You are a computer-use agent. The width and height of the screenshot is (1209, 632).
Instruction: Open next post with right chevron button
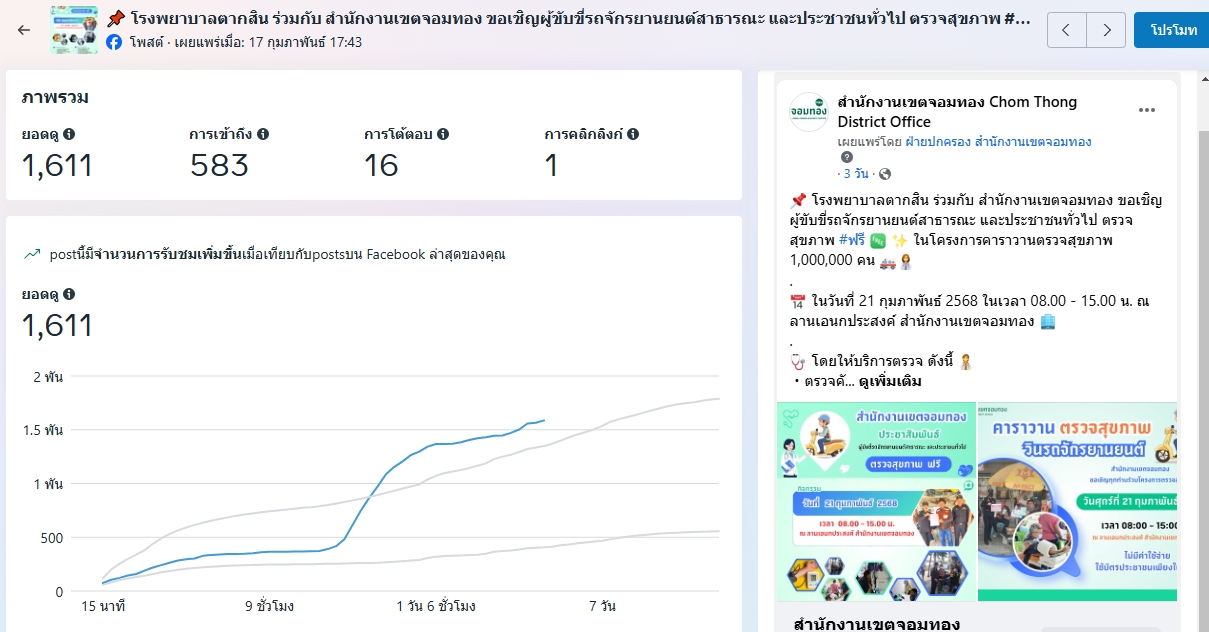(x=1105, y=30)
